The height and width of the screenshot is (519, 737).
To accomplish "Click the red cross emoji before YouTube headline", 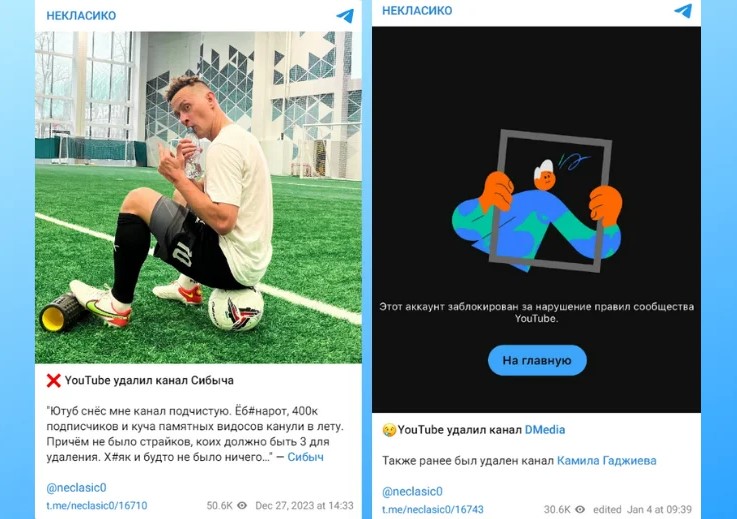I will coord(54,380).
